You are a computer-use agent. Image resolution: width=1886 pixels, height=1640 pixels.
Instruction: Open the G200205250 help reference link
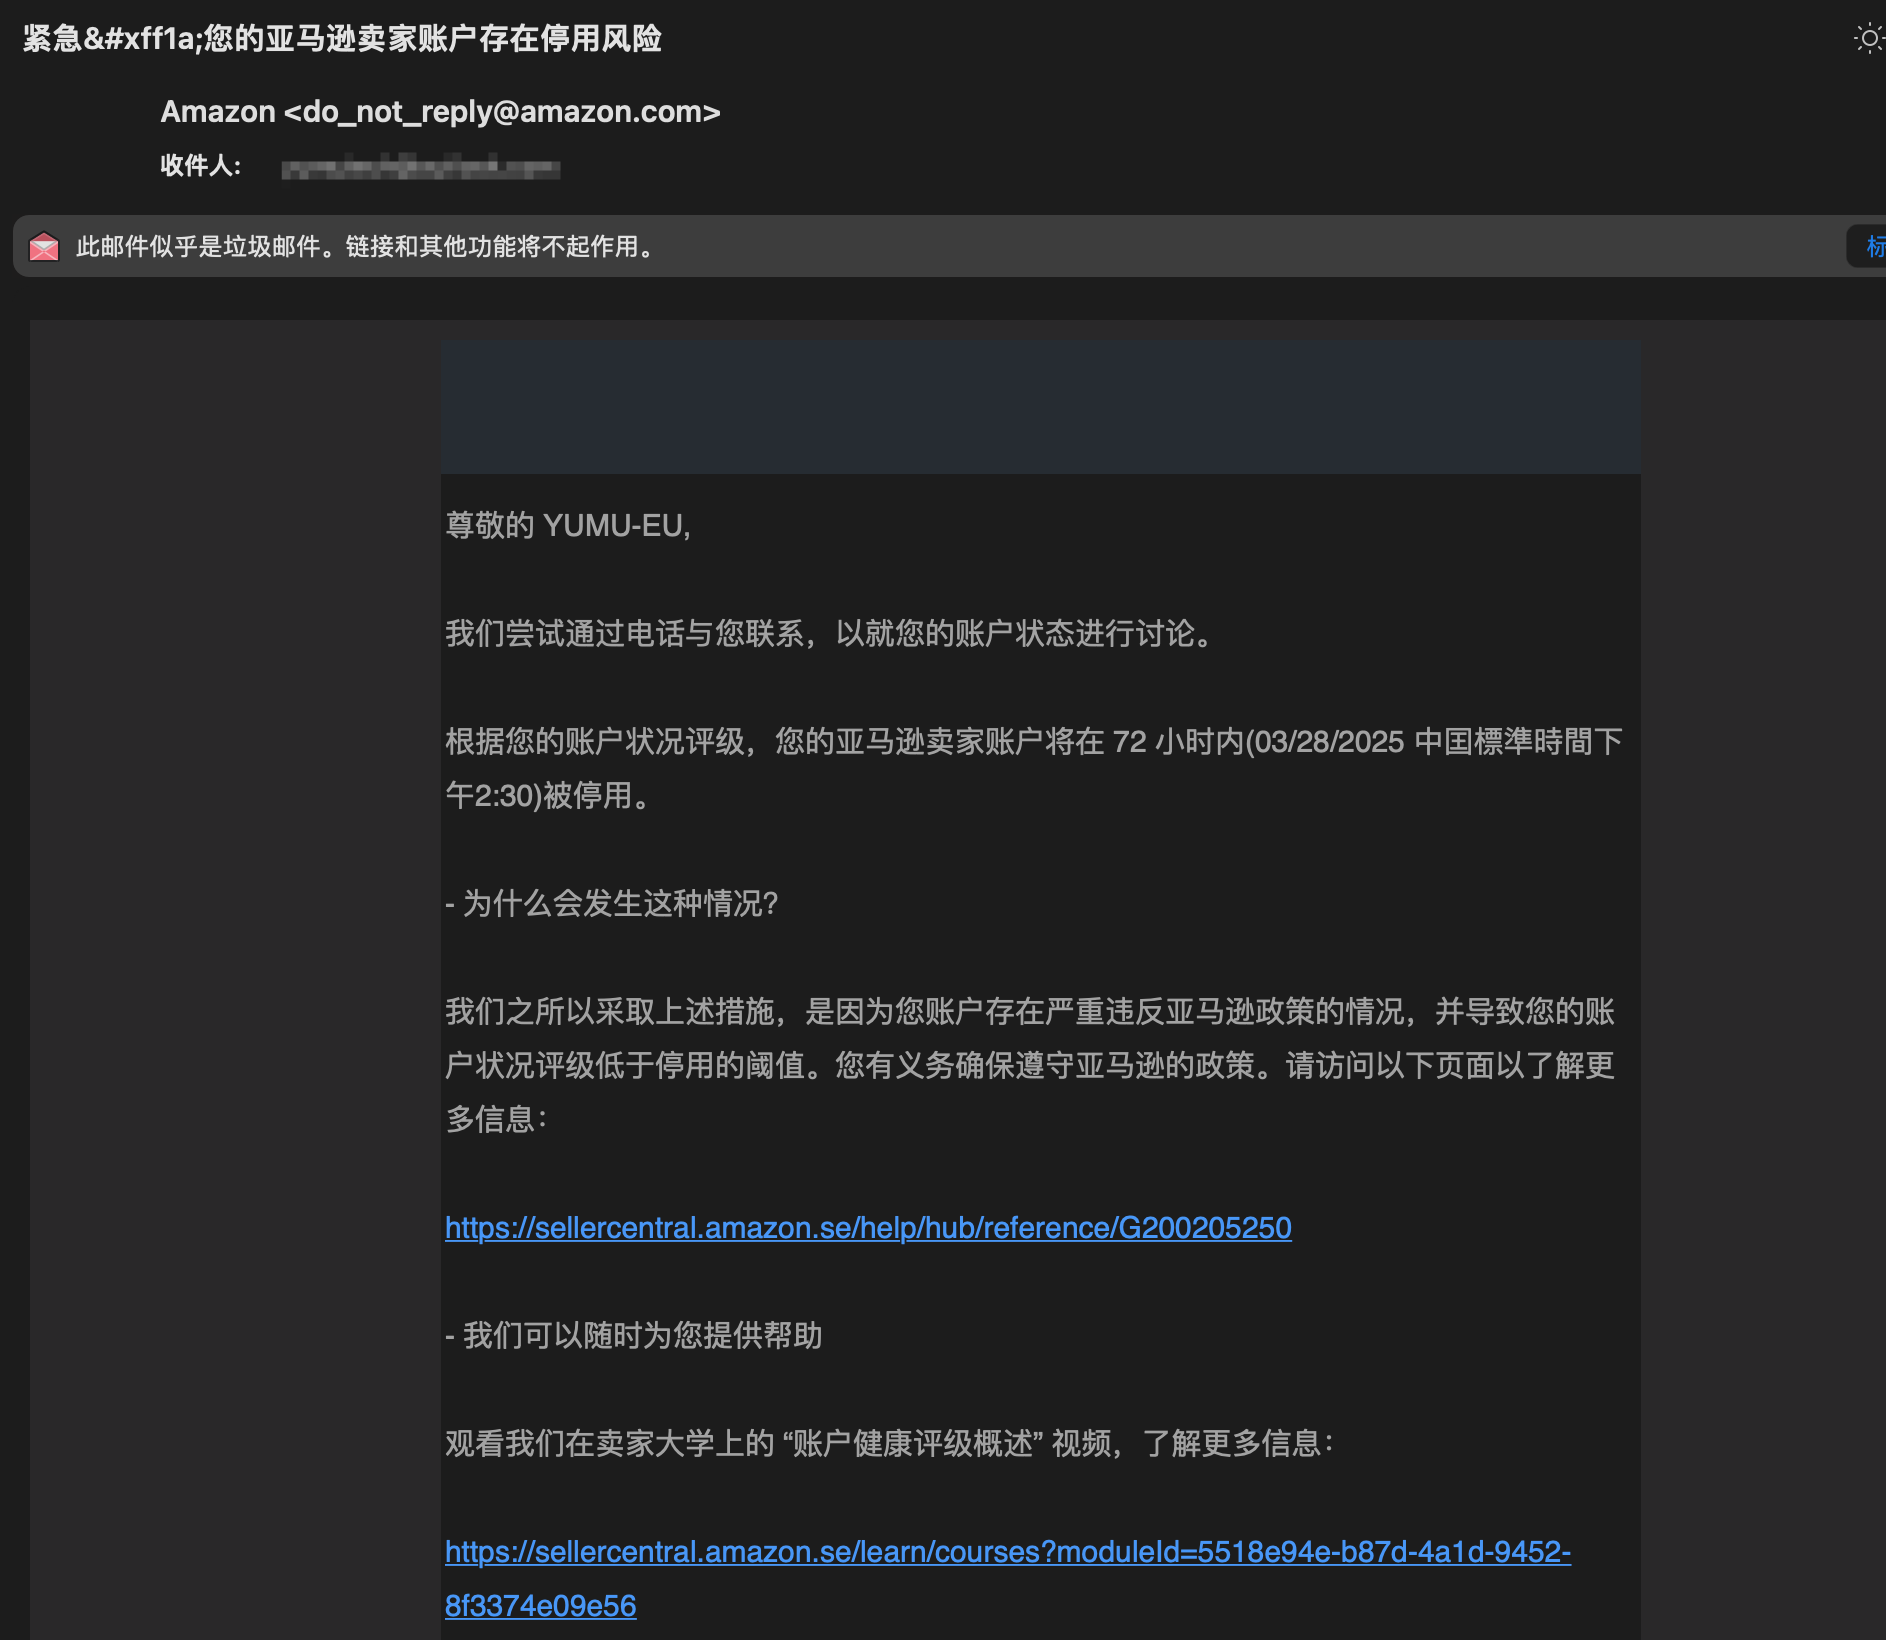(868, 1227)
